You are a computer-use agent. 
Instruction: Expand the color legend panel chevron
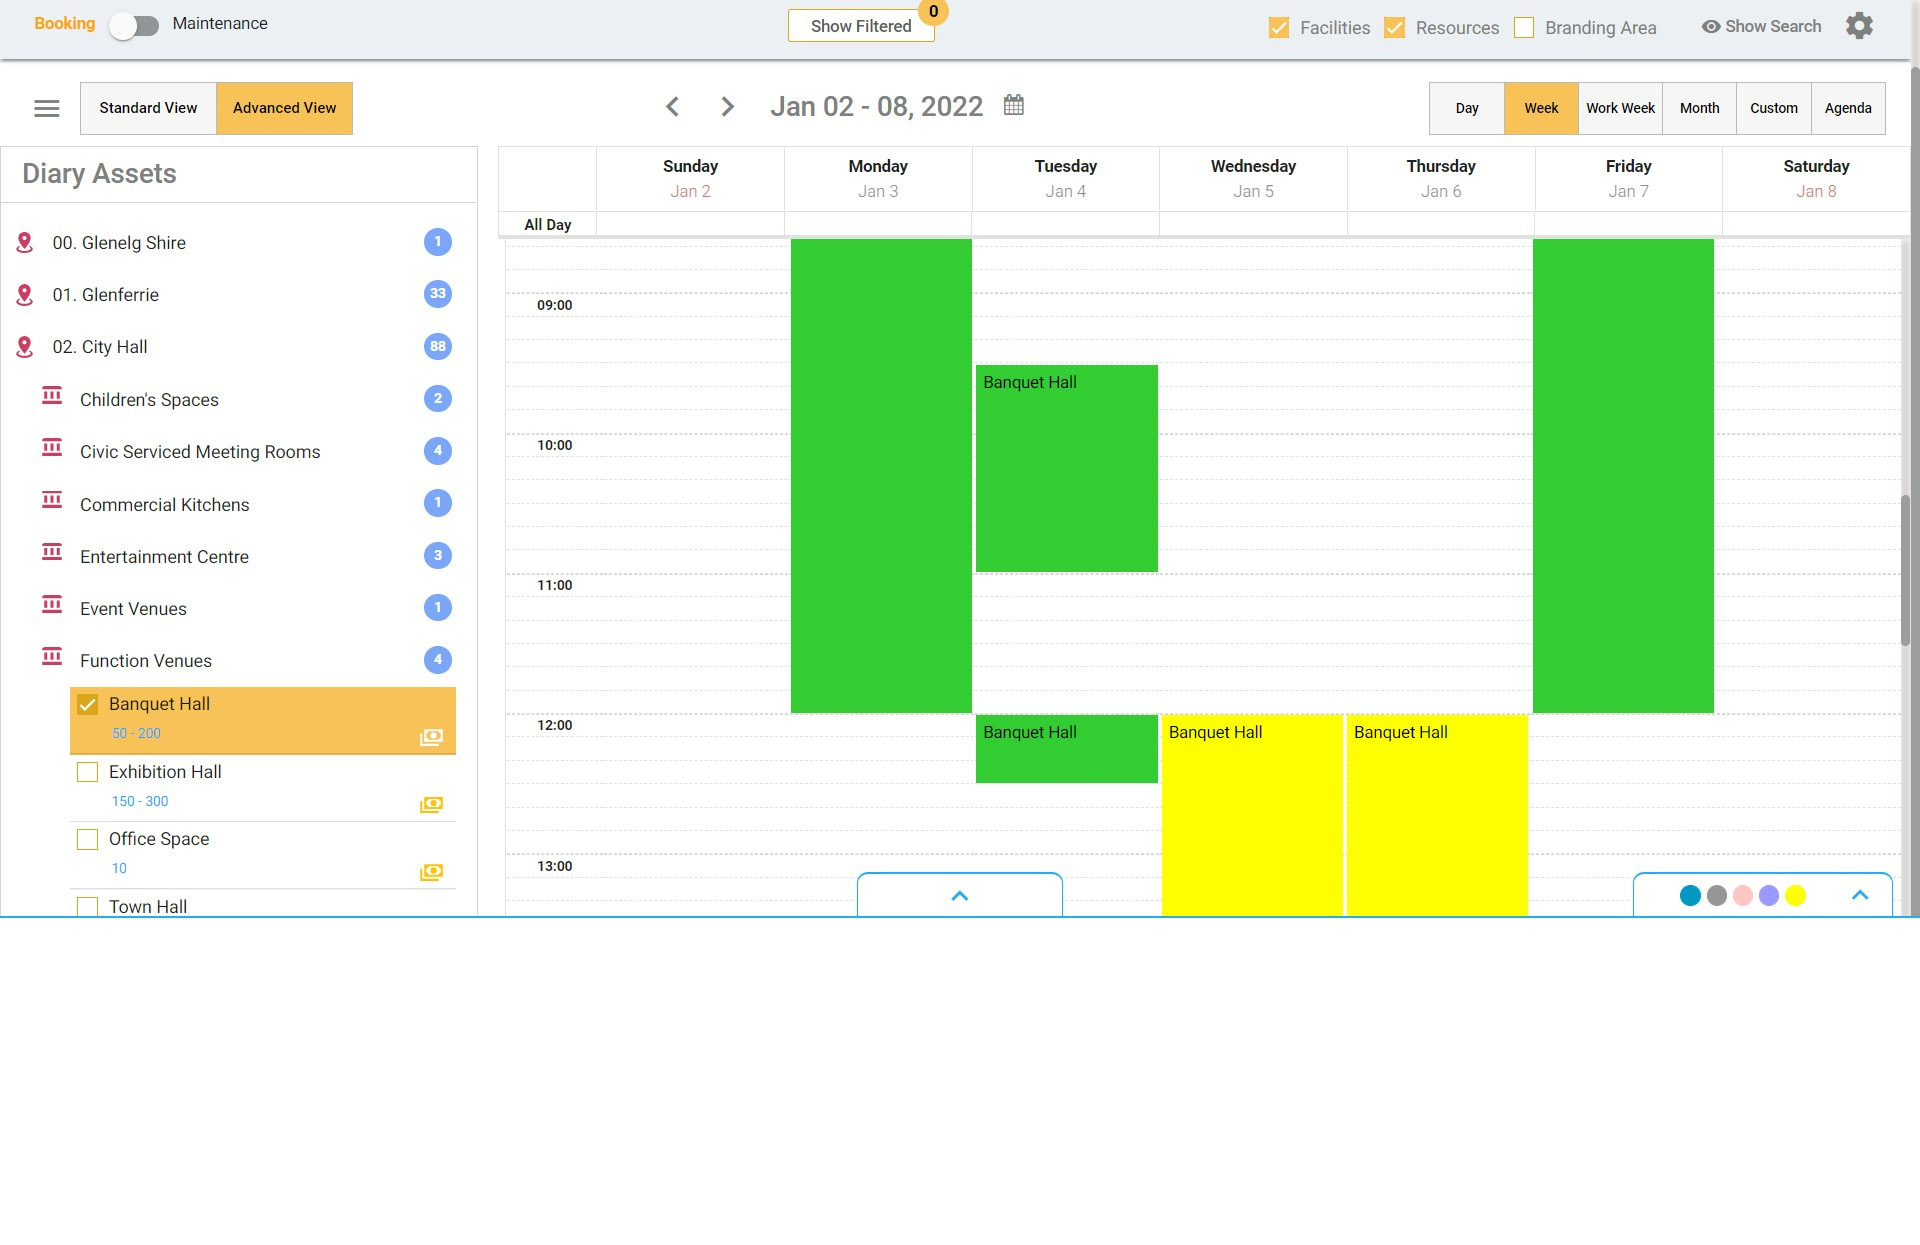1860,895
